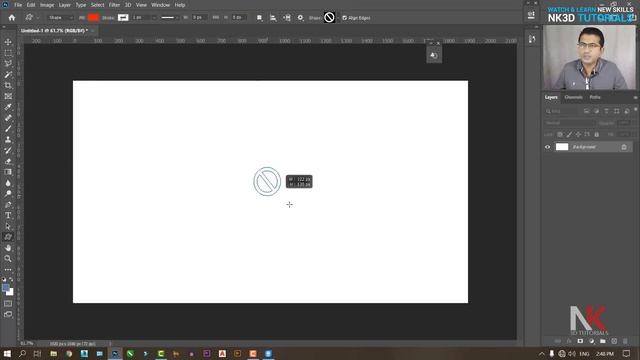This screenshot has width=640, height=360.
Task: Open the layer Opacity dropdown
Action: (x=624, y=123)
